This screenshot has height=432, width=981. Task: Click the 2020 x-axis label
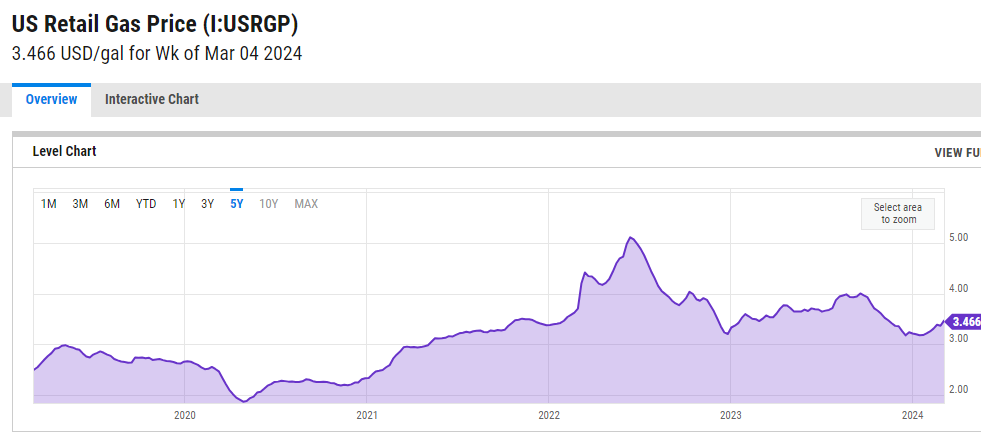click(x=185, y=414)
